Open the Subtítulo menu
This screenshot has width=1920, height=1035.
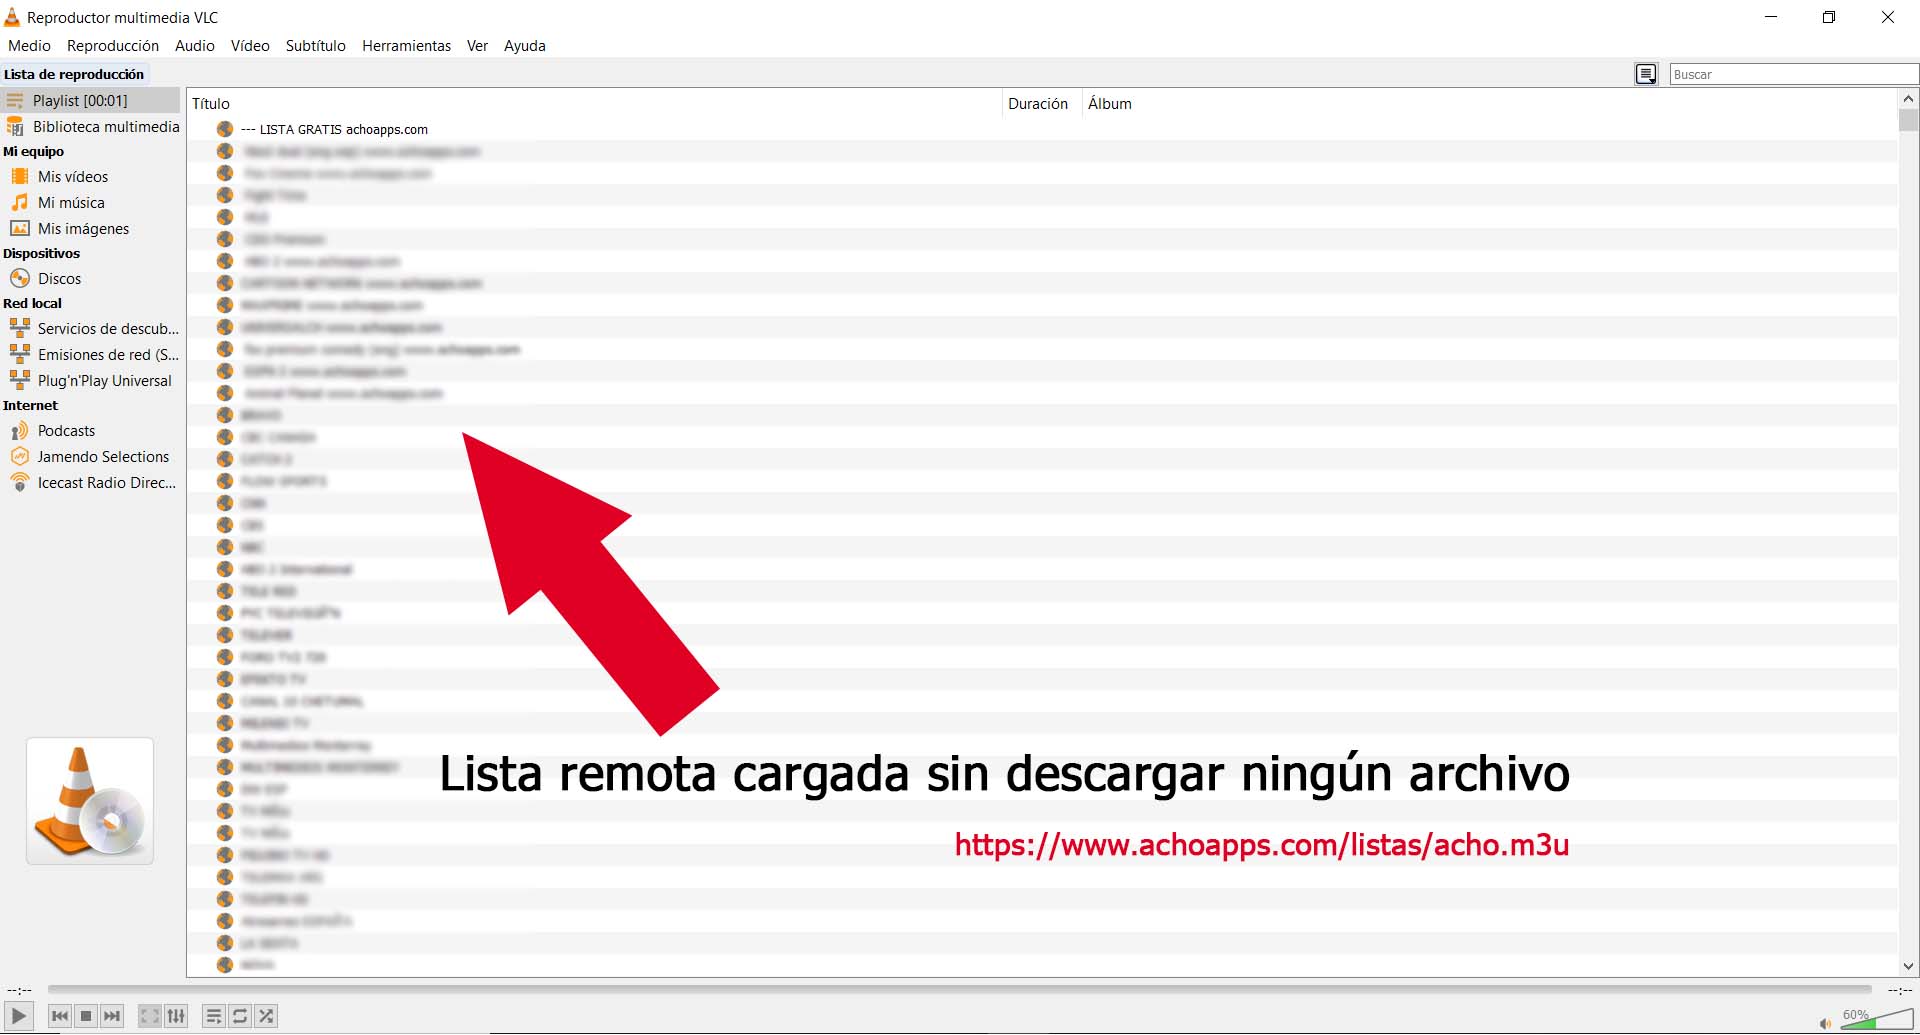point(316,46)
